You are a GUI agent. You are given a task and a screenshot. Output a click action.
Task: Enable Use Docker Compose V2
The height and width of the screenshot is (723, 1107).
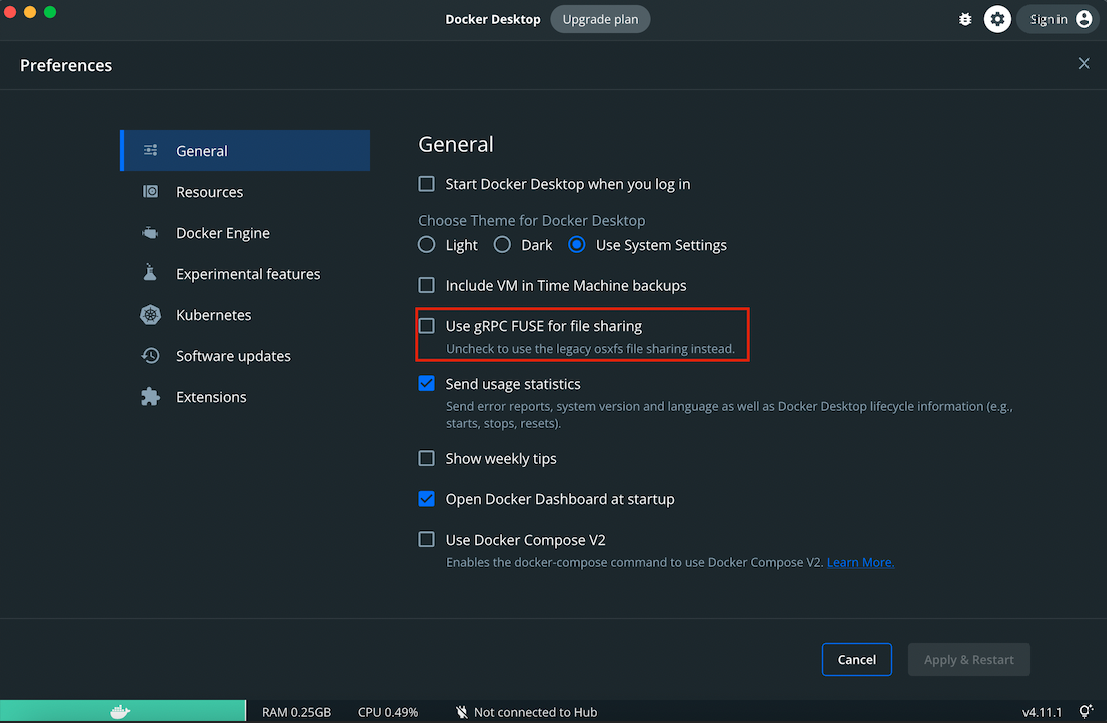click(x=426, y=539)
